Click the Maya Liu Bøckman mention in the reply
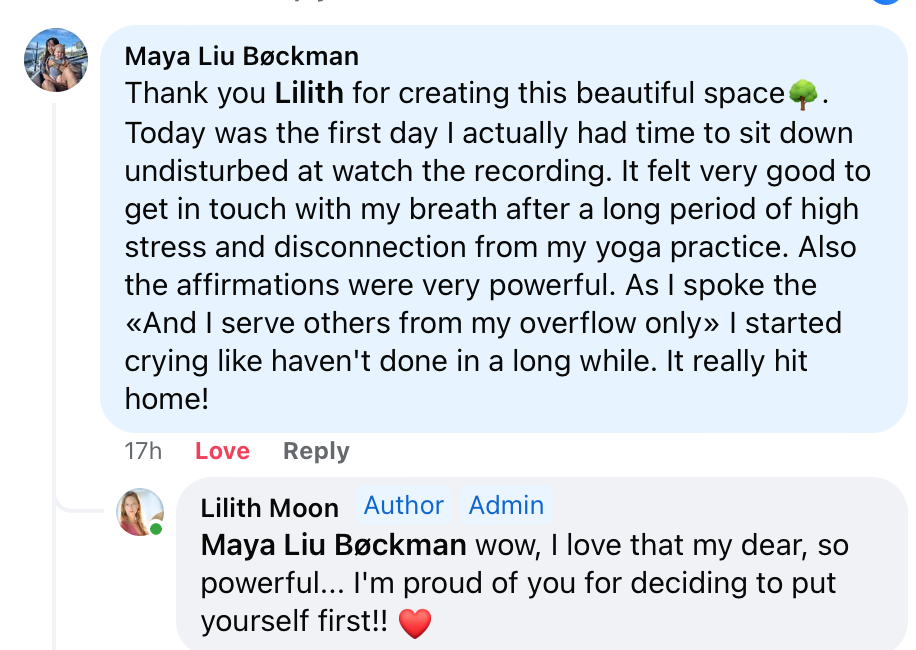The image size is (916, 650). click(x=333, y=545)
